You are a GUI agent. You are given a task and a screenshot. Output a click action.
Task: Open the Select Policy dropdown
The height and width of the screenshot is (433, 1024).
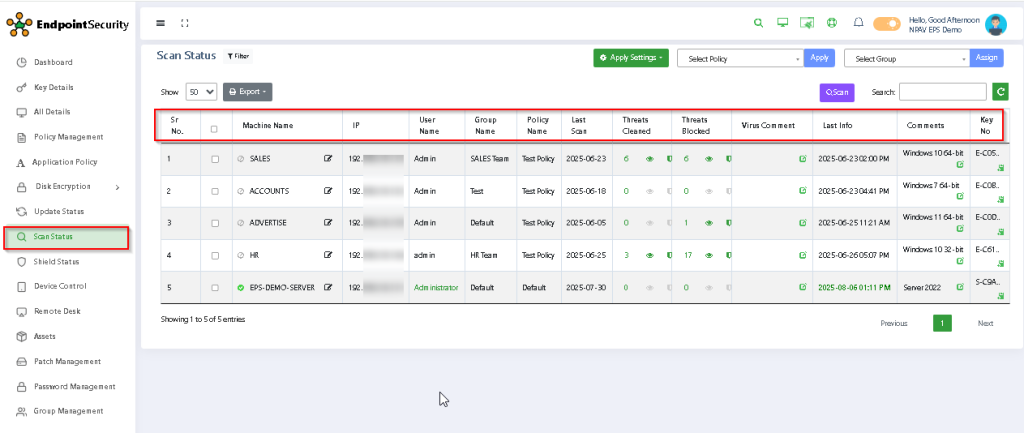[740, 59]
